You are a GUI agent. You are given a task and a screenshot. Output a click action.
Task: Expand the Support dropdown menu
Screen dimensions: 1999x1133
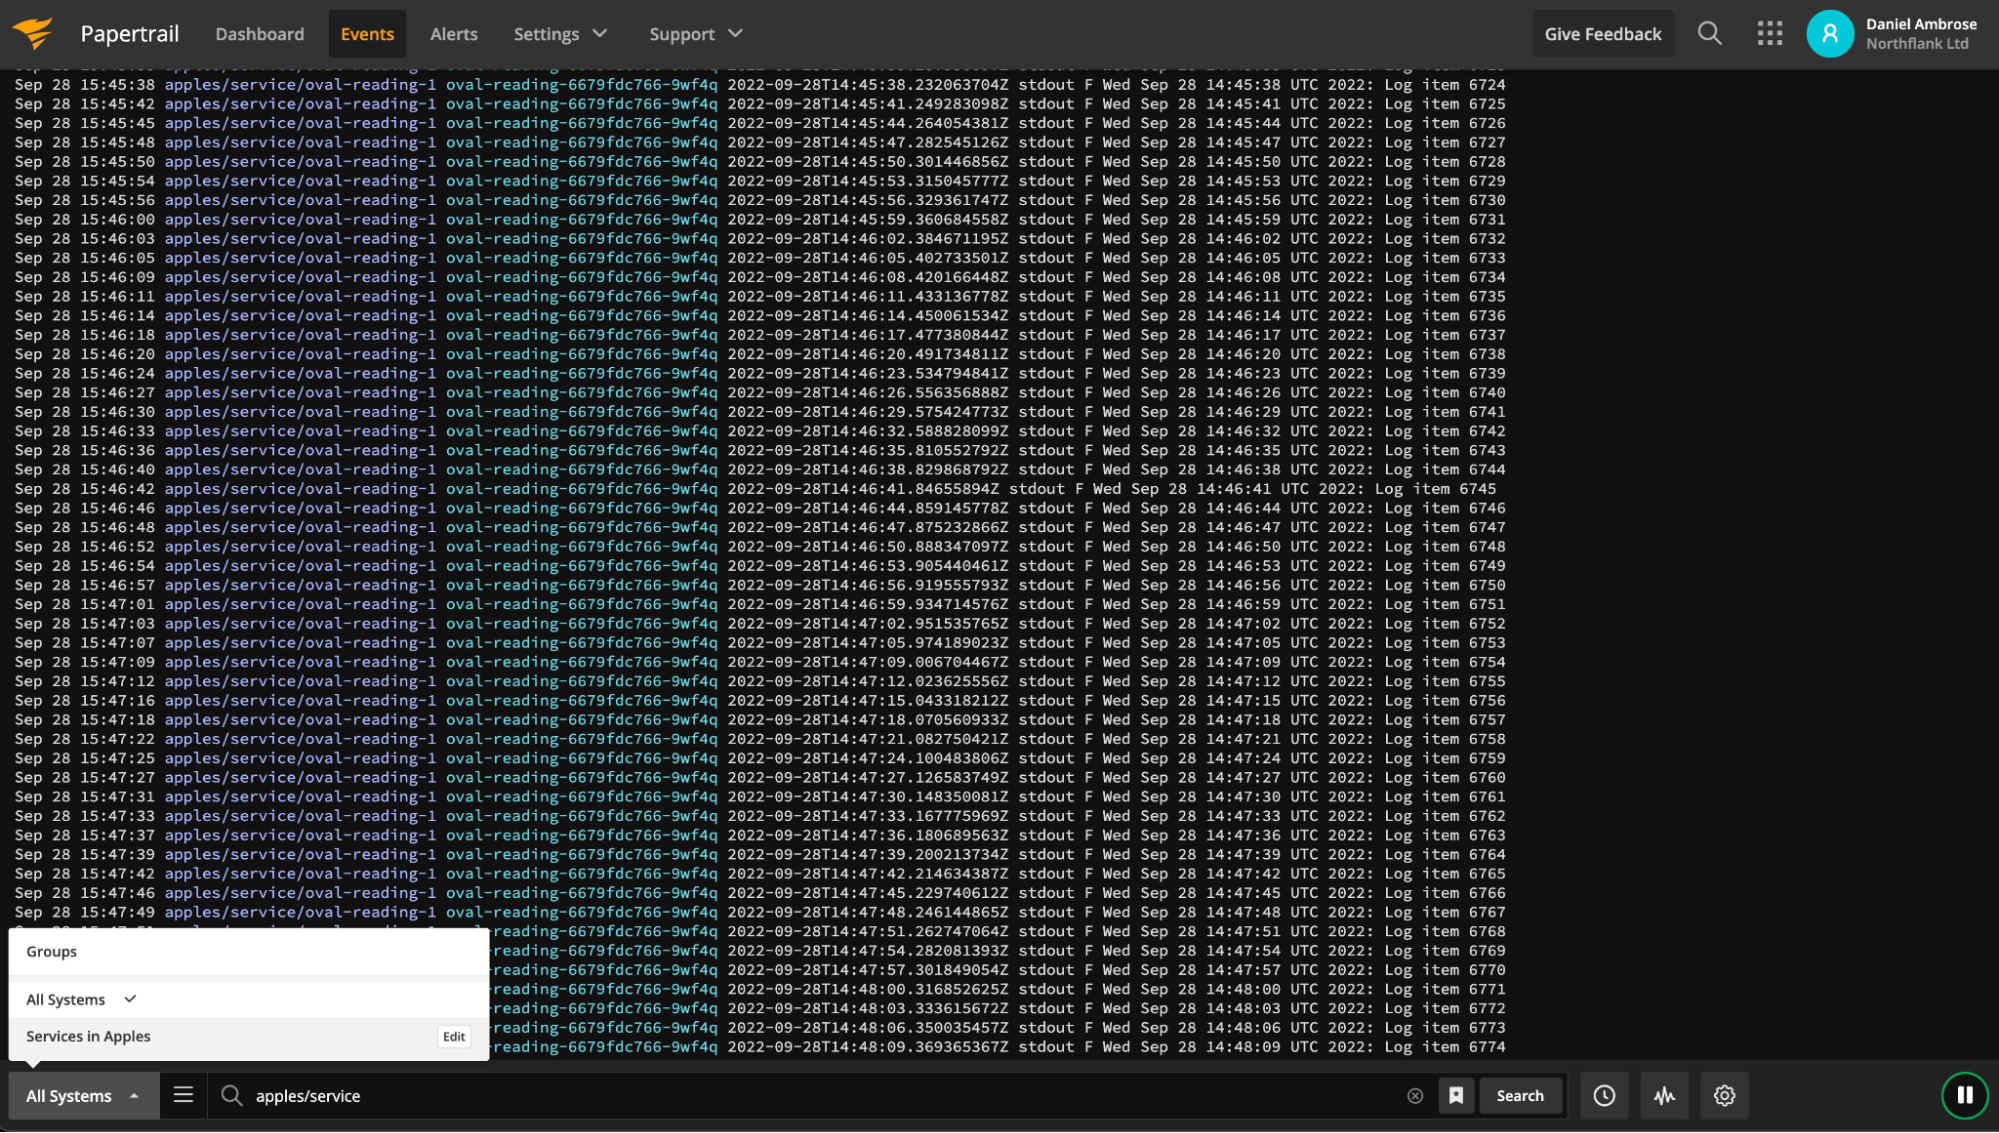(696, 34)
